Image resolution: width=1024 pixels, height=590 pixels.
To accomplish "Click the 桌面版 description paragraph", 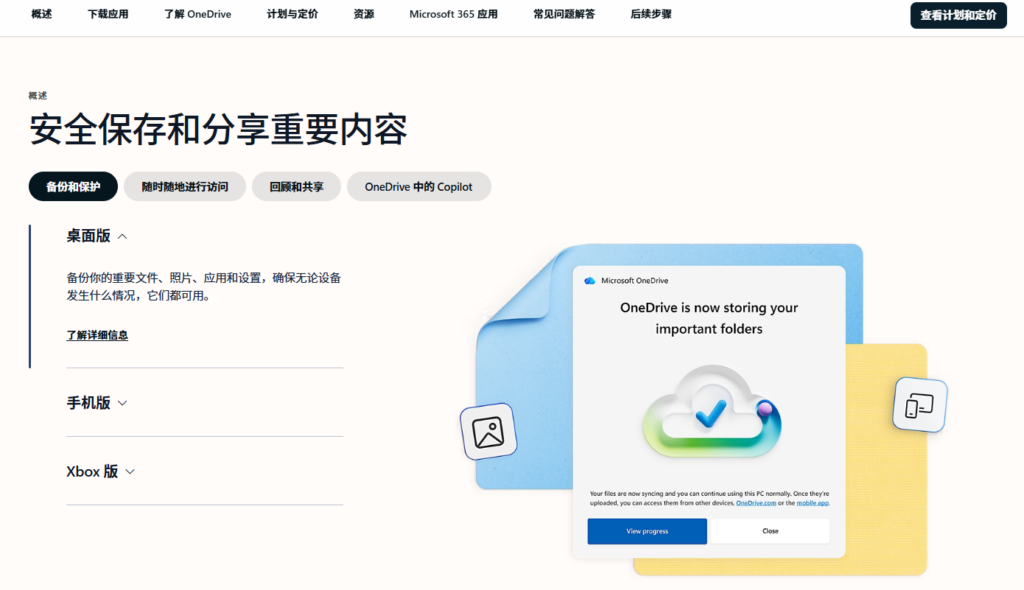I will (x=203, y=286).
